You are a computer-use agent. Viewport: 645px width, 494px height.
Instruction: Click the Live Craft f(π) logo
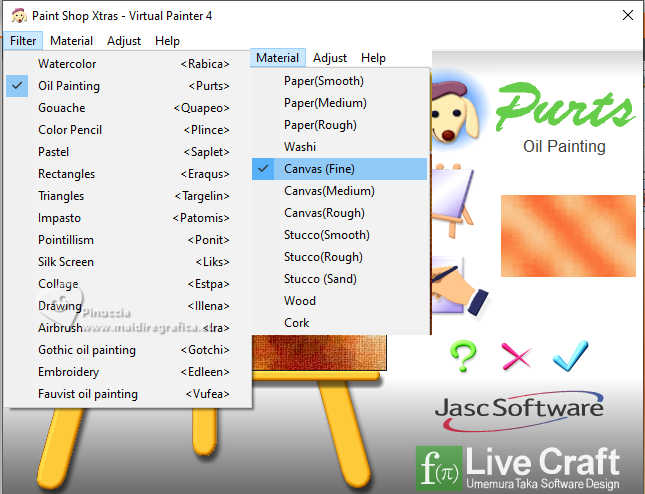(518, 468)
